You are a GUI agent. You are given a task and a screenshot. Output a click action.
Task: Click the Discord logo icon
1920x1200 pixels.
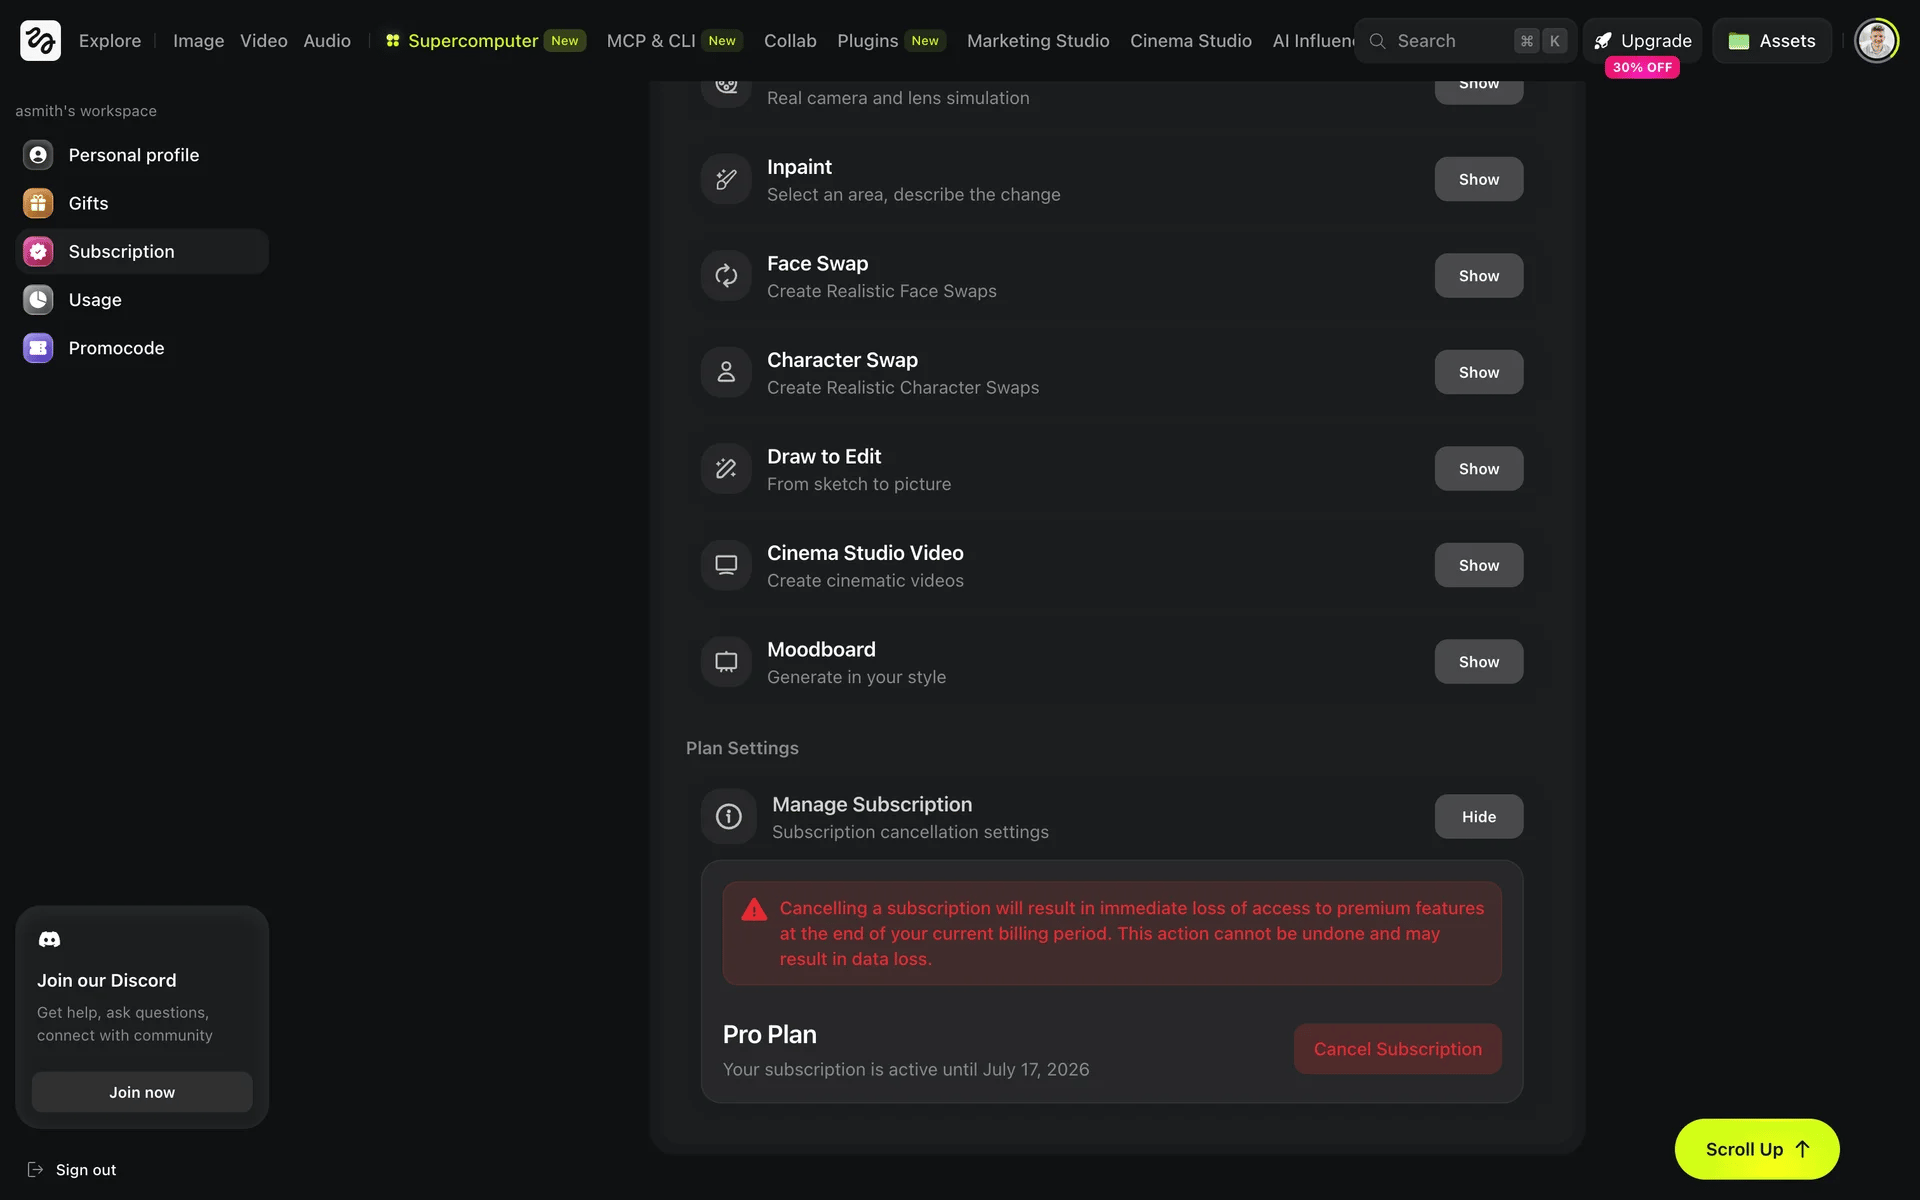pos(49,939)
